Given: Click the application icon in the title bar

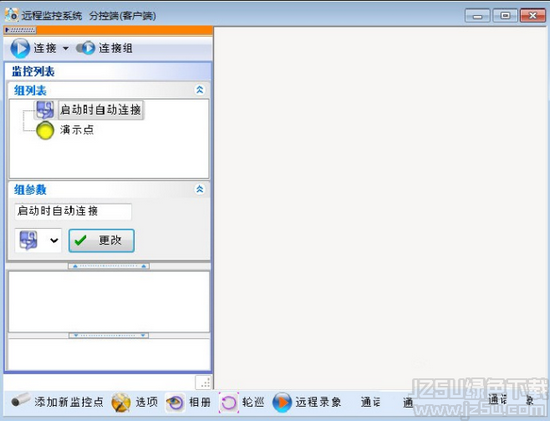Looking at the screenshot, I should coord(12,15).
